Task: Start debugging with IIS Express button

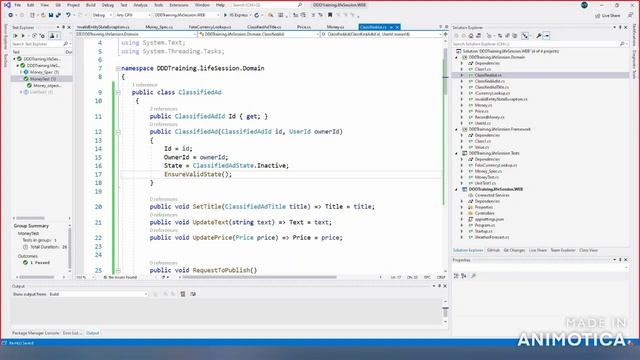Action: 236,15
